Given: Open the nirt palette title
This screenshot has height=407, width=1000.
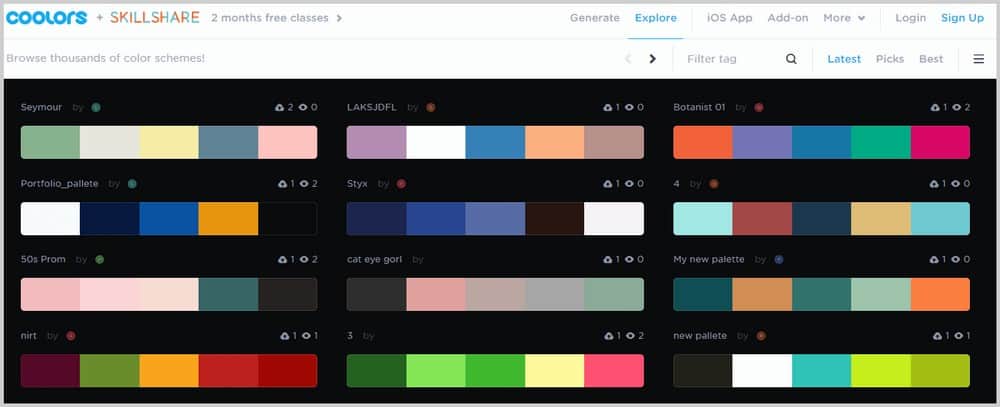Looking at the screenshot, I should (29, 336).
